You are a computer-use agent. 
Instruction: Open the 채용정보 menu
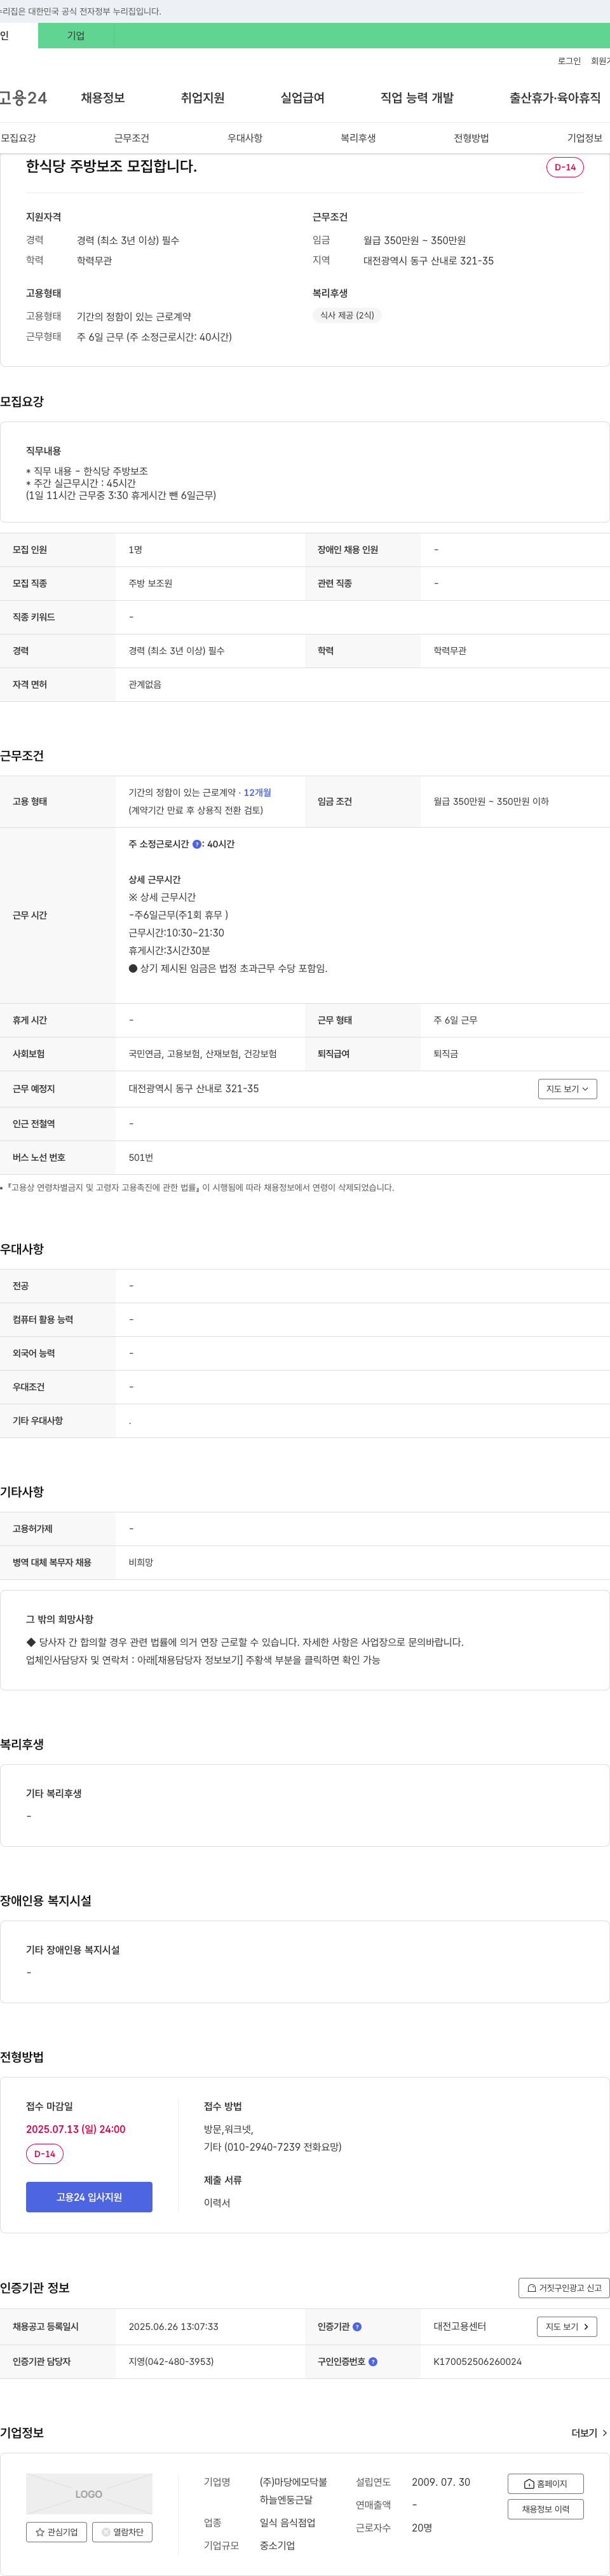(x=103, y=98)
